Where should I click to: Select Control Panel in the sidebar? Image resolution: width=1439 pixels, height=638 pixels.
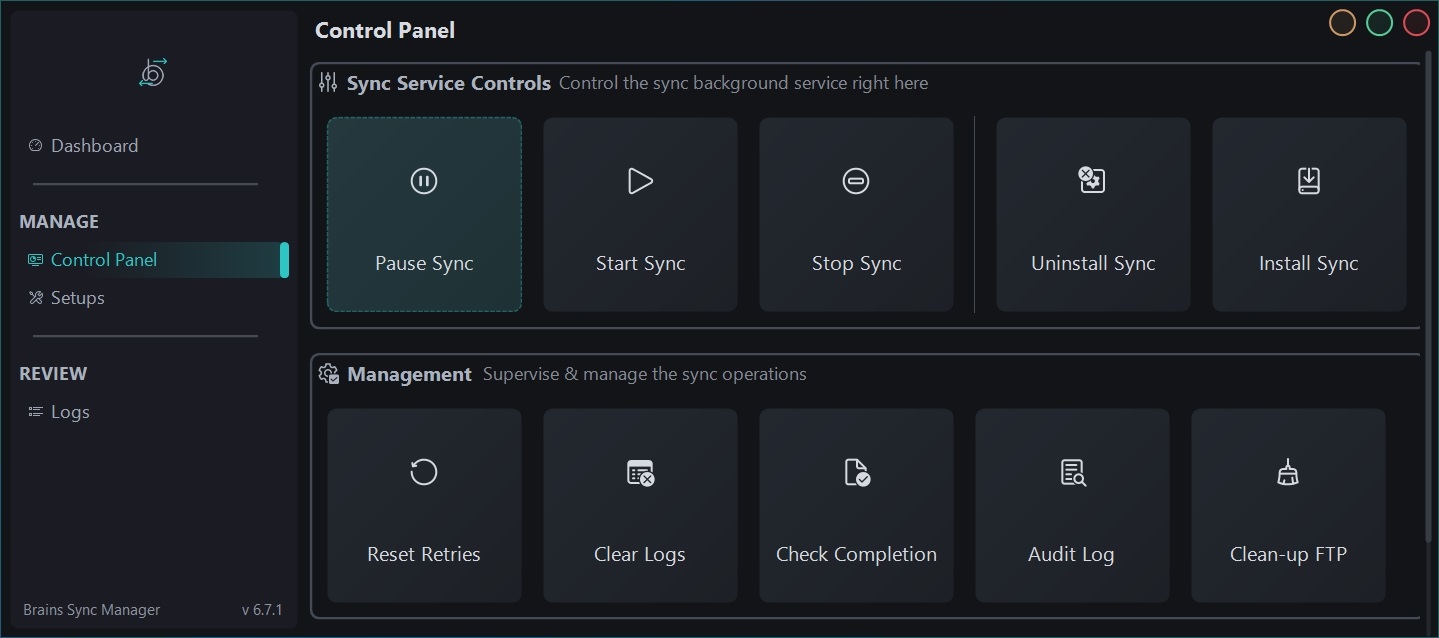point(104,260)
